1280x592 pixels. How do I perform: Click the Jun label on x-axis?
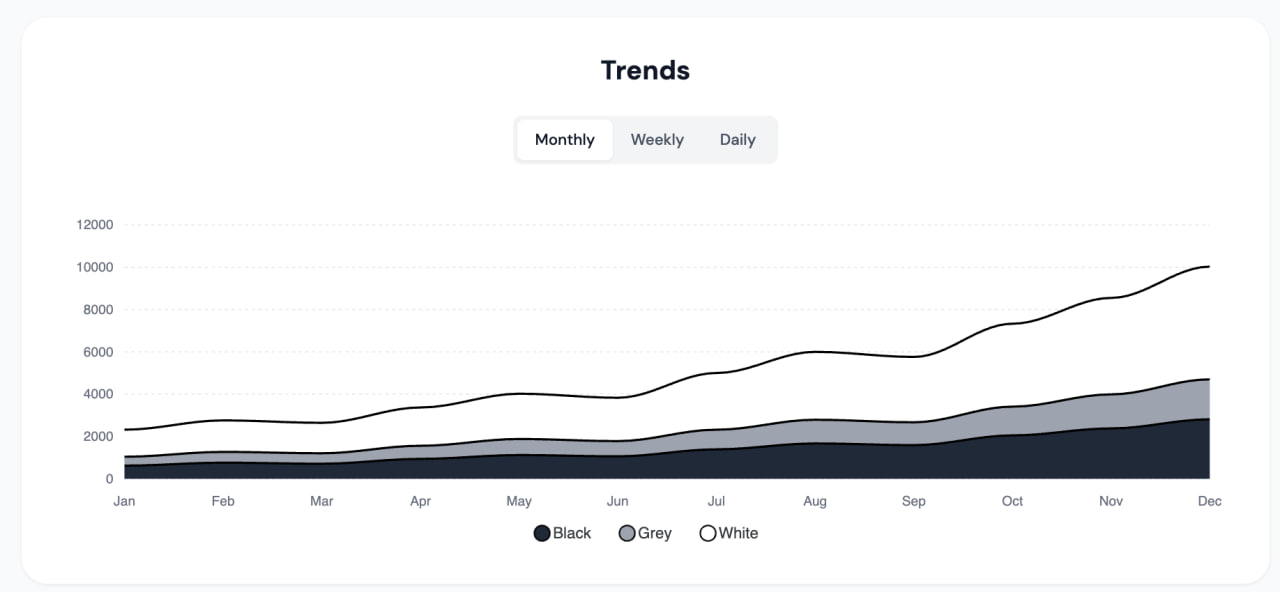click(618, 501)
